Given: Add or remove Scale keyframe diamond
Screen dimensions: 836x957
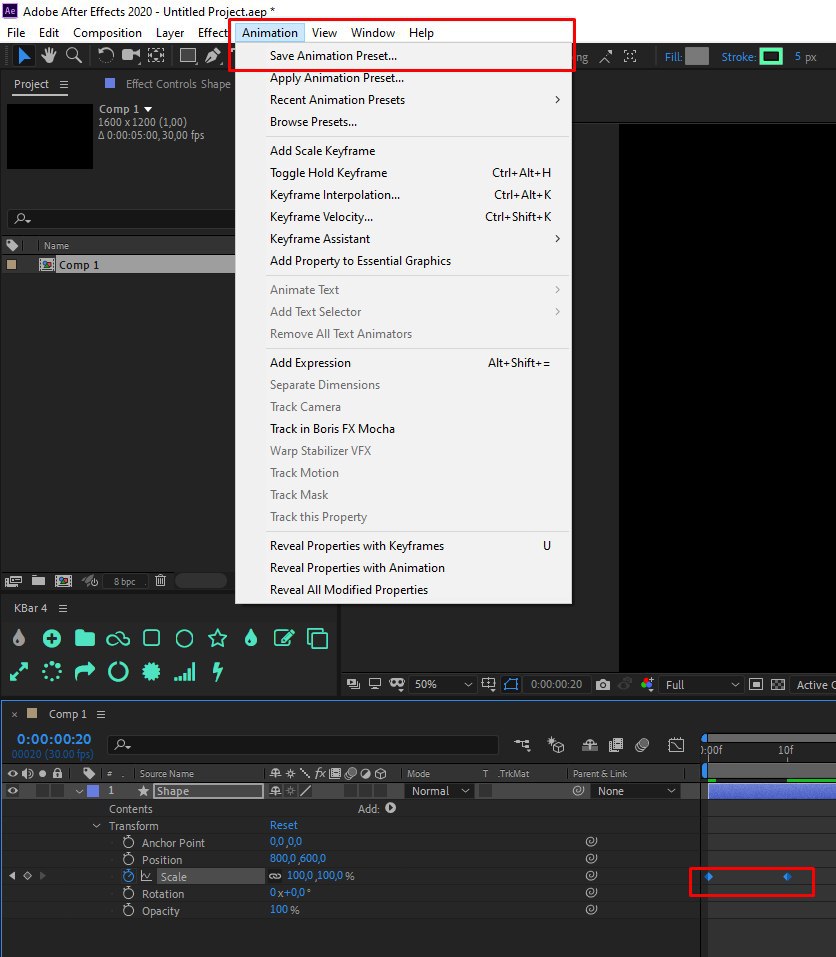Looking at the screenshot, I should 27,876.
